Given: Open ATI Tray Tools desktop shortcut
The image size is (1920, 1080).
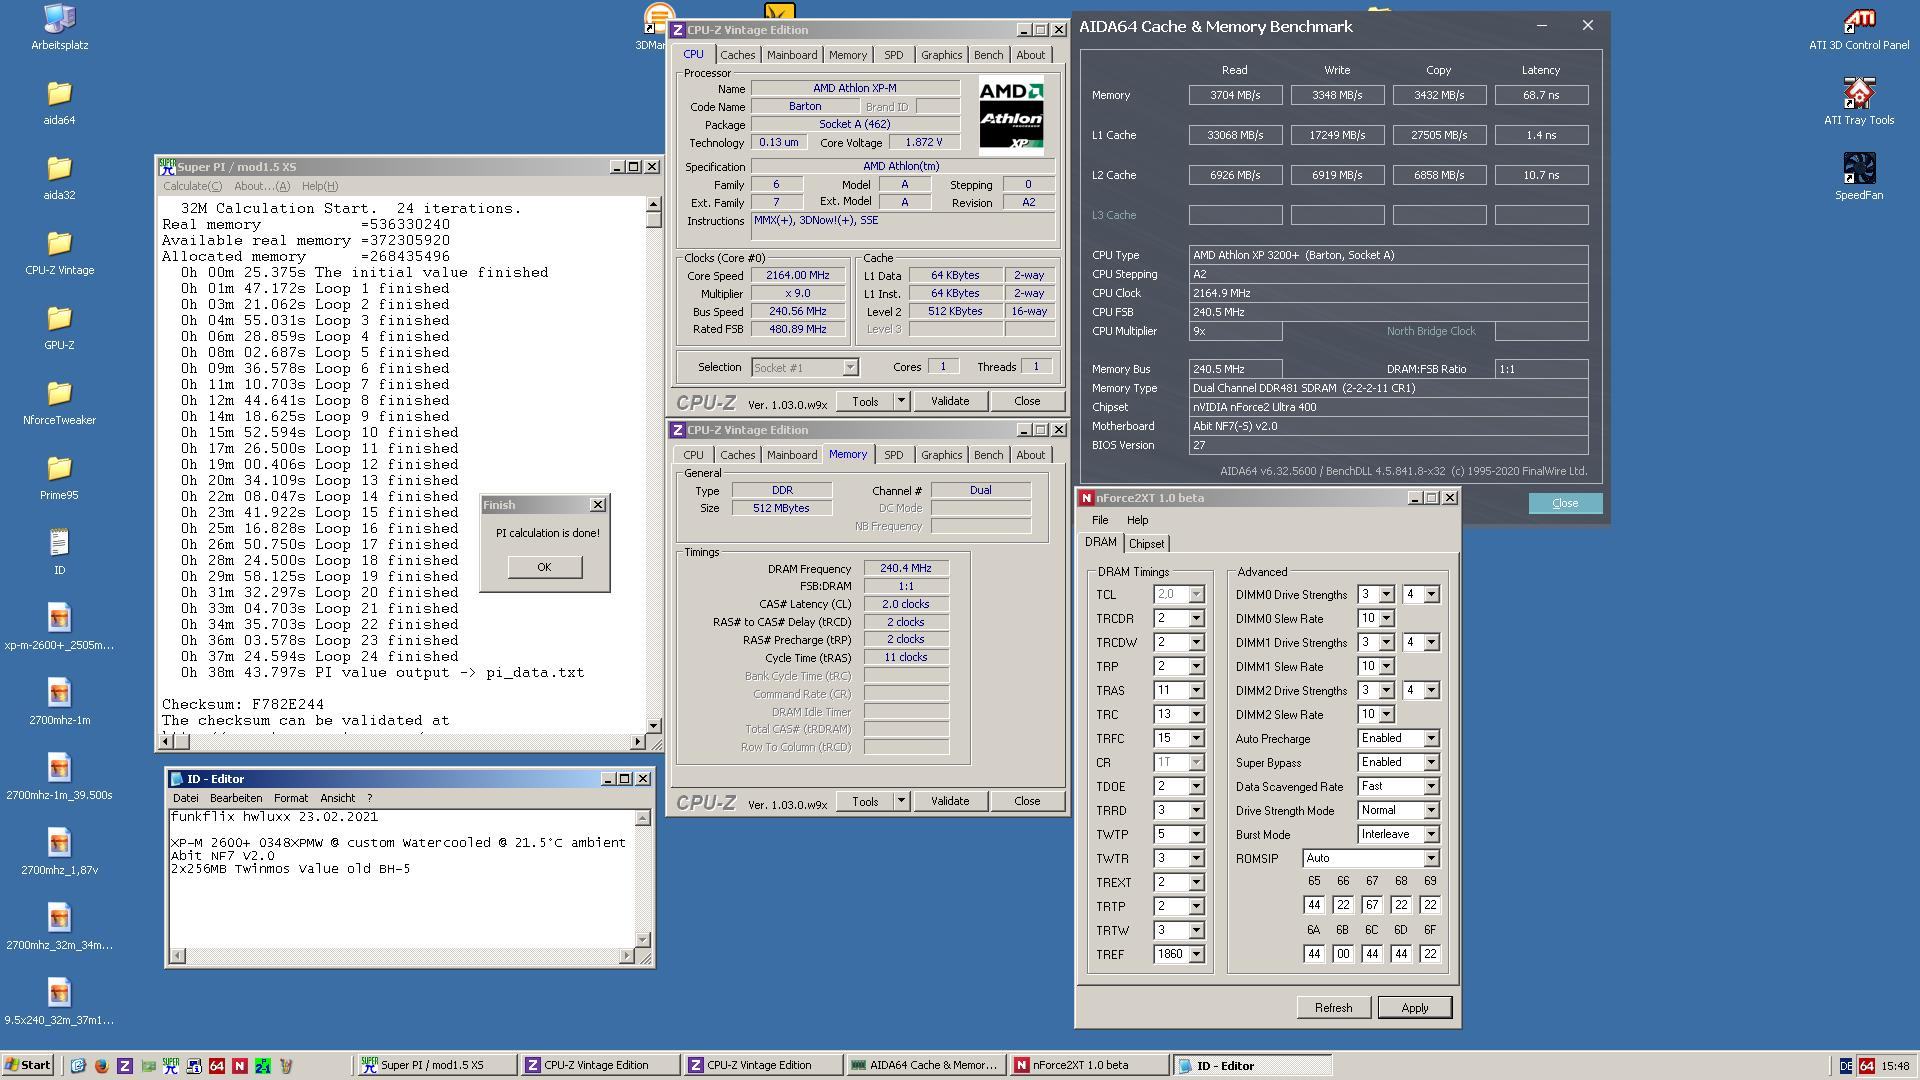Looking at the screenshot, I should click(x=1859, y=102).
